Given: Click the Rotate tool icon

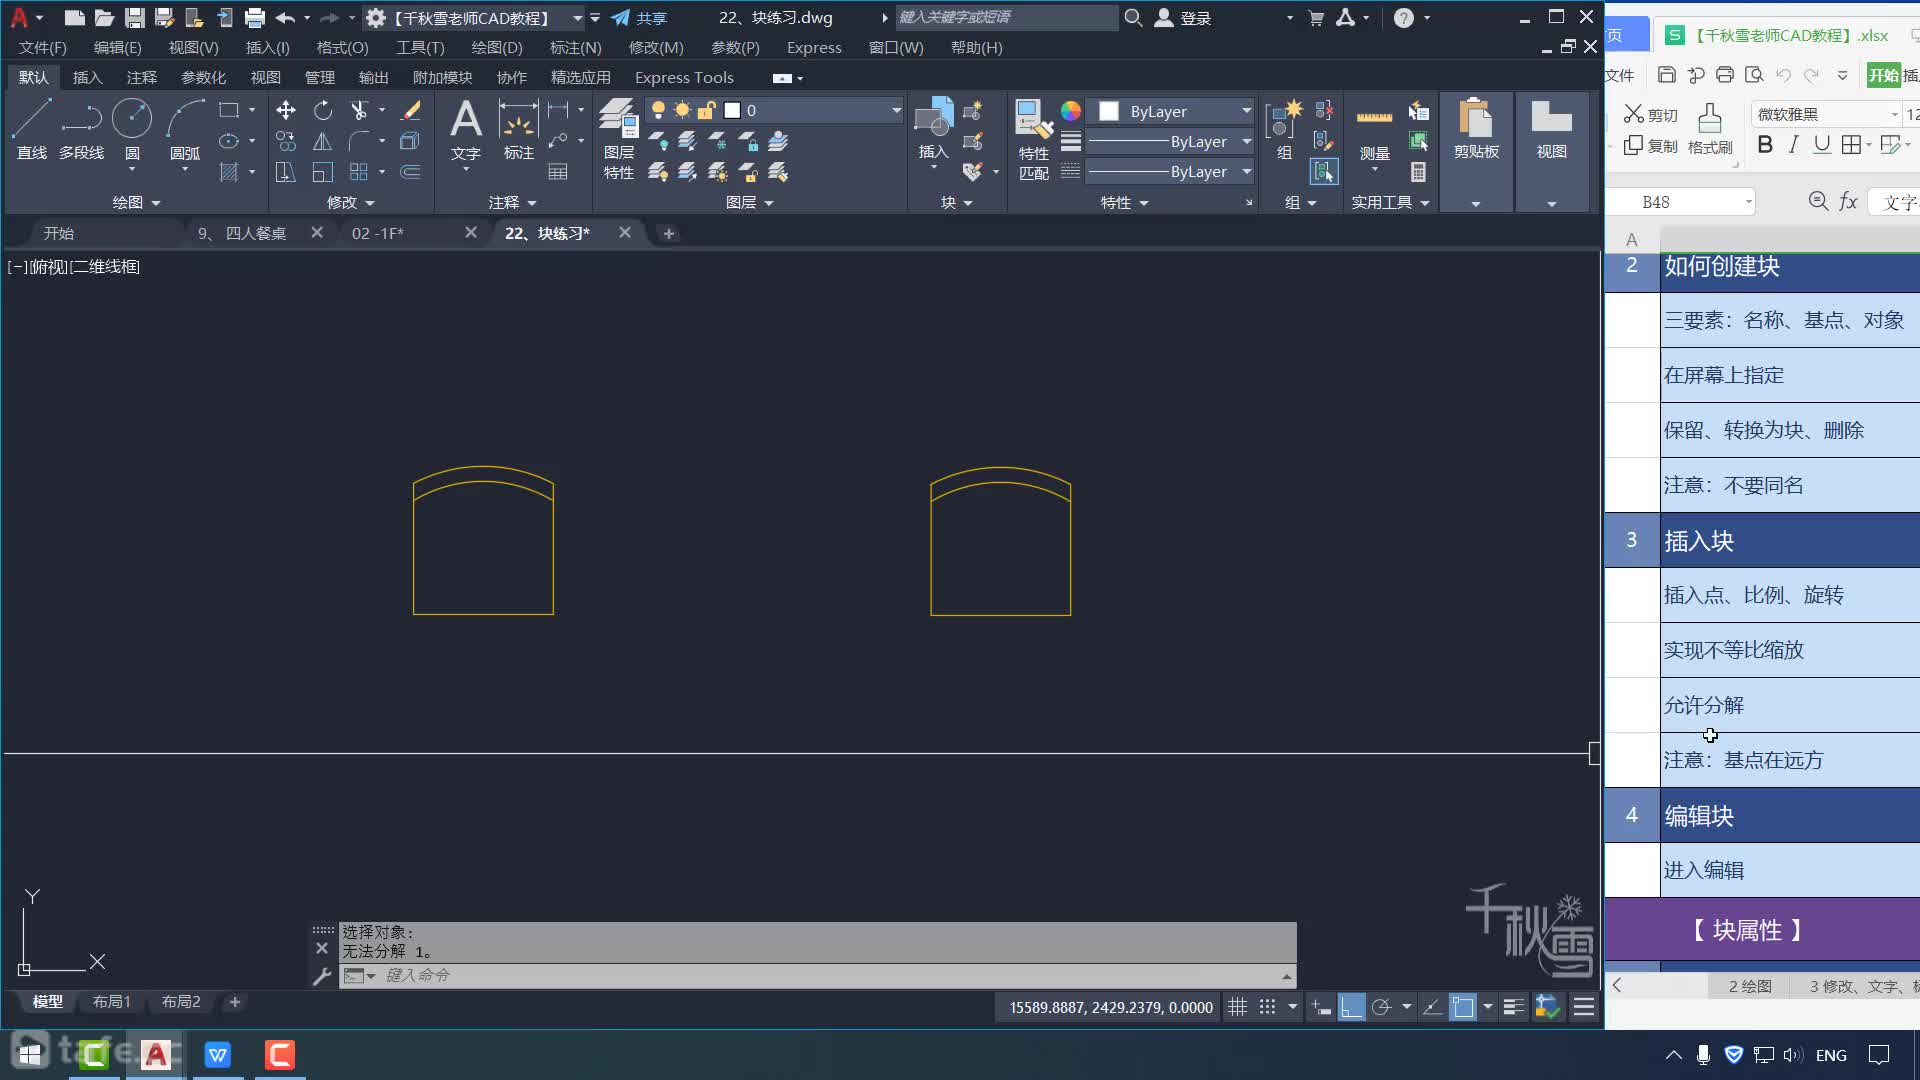Looking at the screenshot, I should click(322, 110).
